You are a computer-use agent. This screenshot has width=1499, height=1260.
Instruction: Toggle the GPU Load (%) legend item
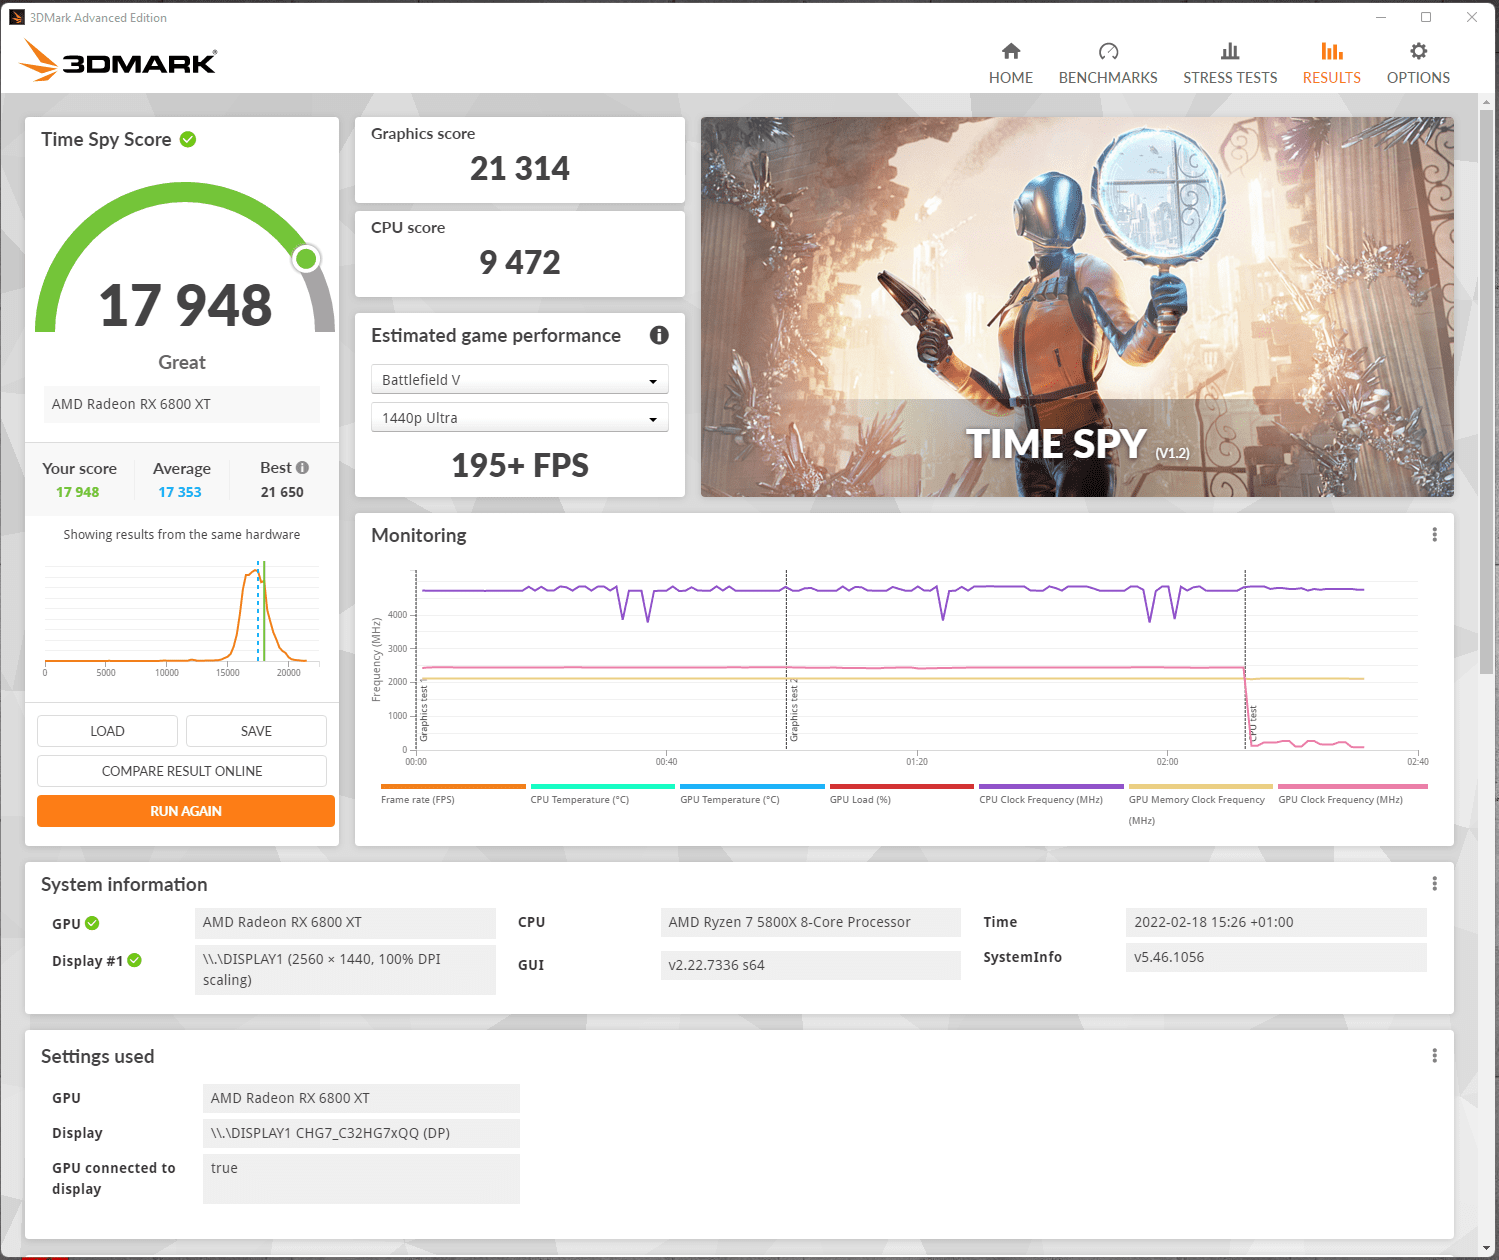(x=902, y=795)
